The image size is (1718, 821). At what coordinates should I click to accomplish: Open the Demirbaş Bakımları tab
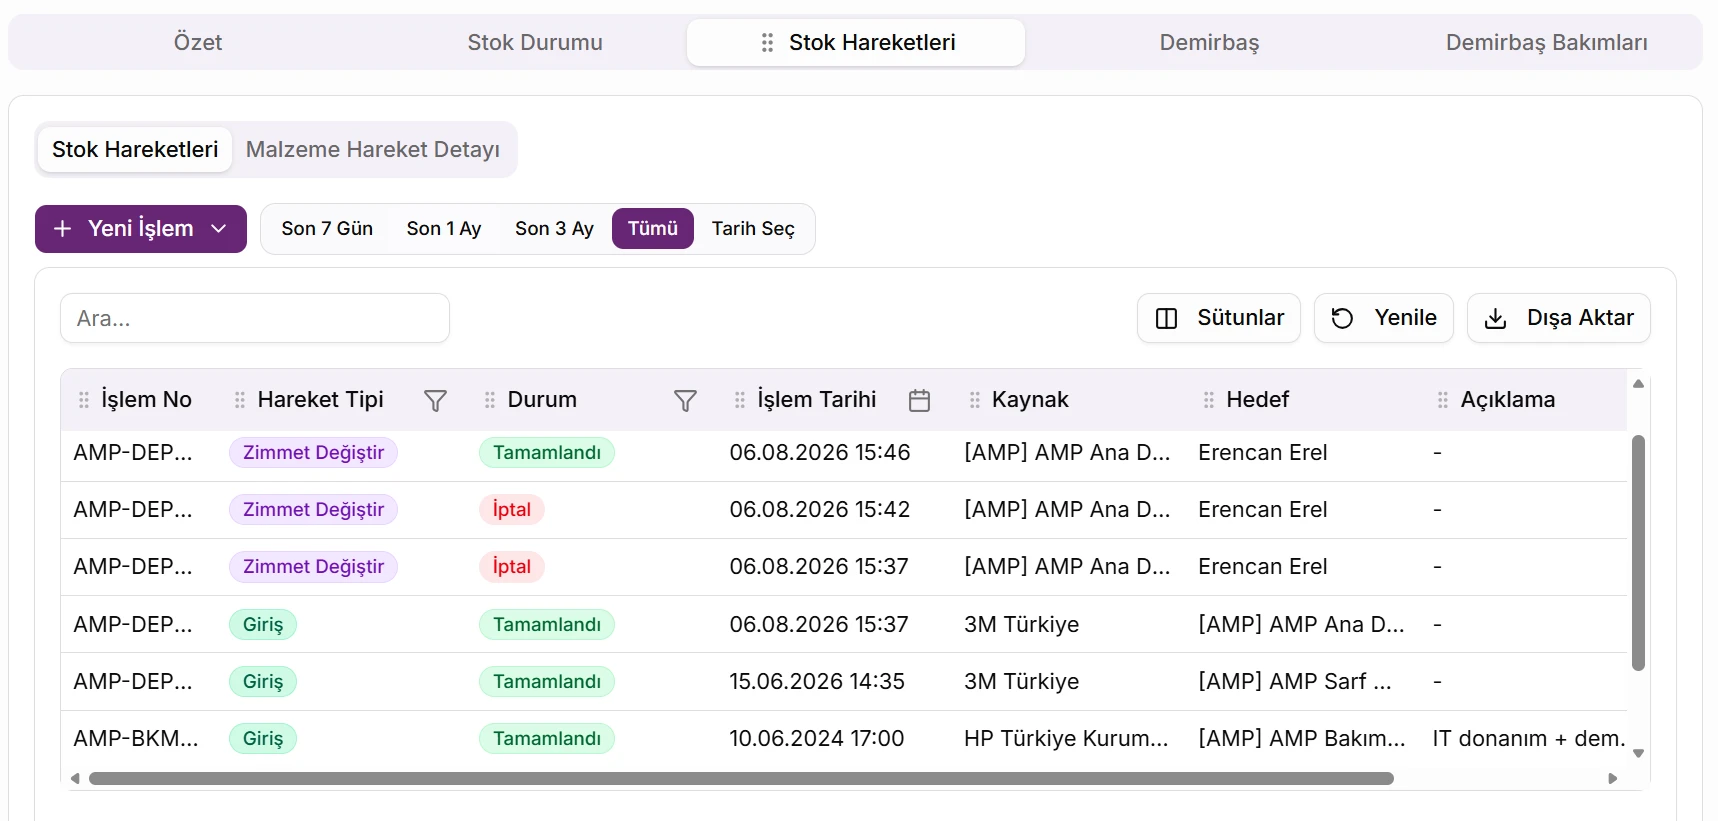coord(1546,42)
